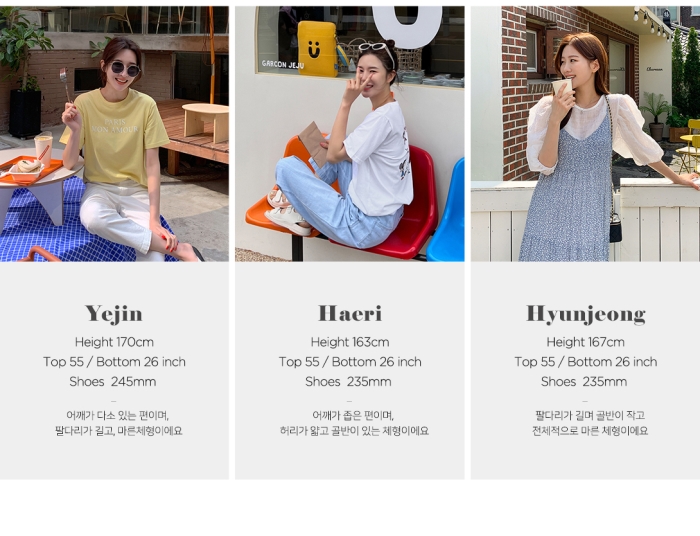Screen dimensions: 700x536
Task: Open Yejin's model photo in yellow tee
Action: coord(114,133)
